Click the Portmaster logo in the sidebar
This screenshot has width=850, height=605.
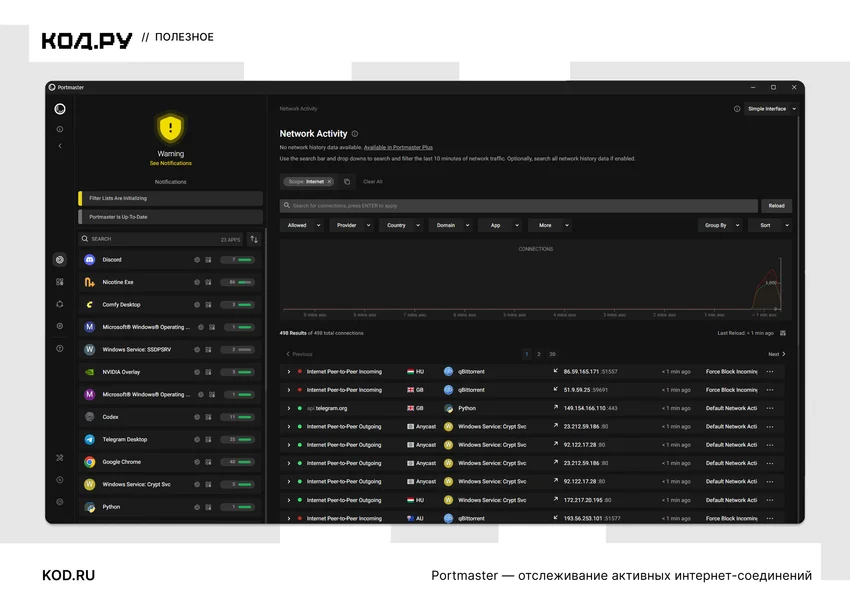coord(60,109)
